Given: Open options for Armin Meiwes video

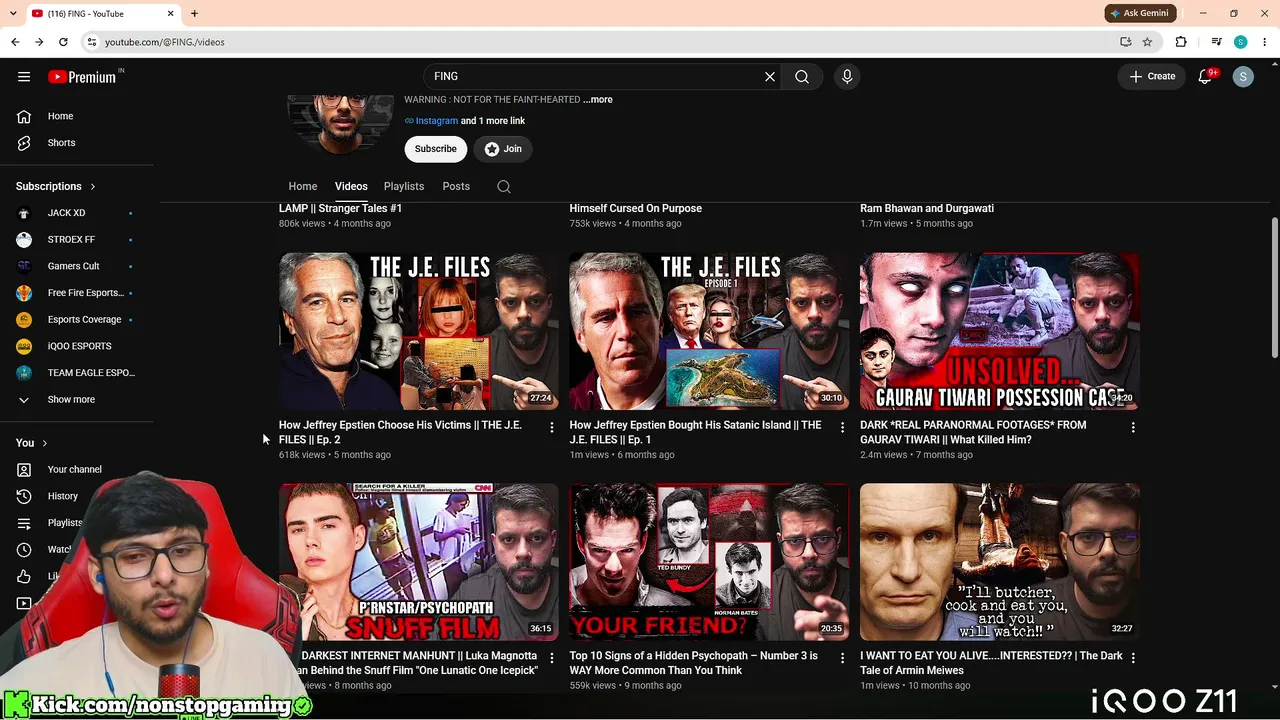Looking at the screenshot, I should click(1133, 659).
